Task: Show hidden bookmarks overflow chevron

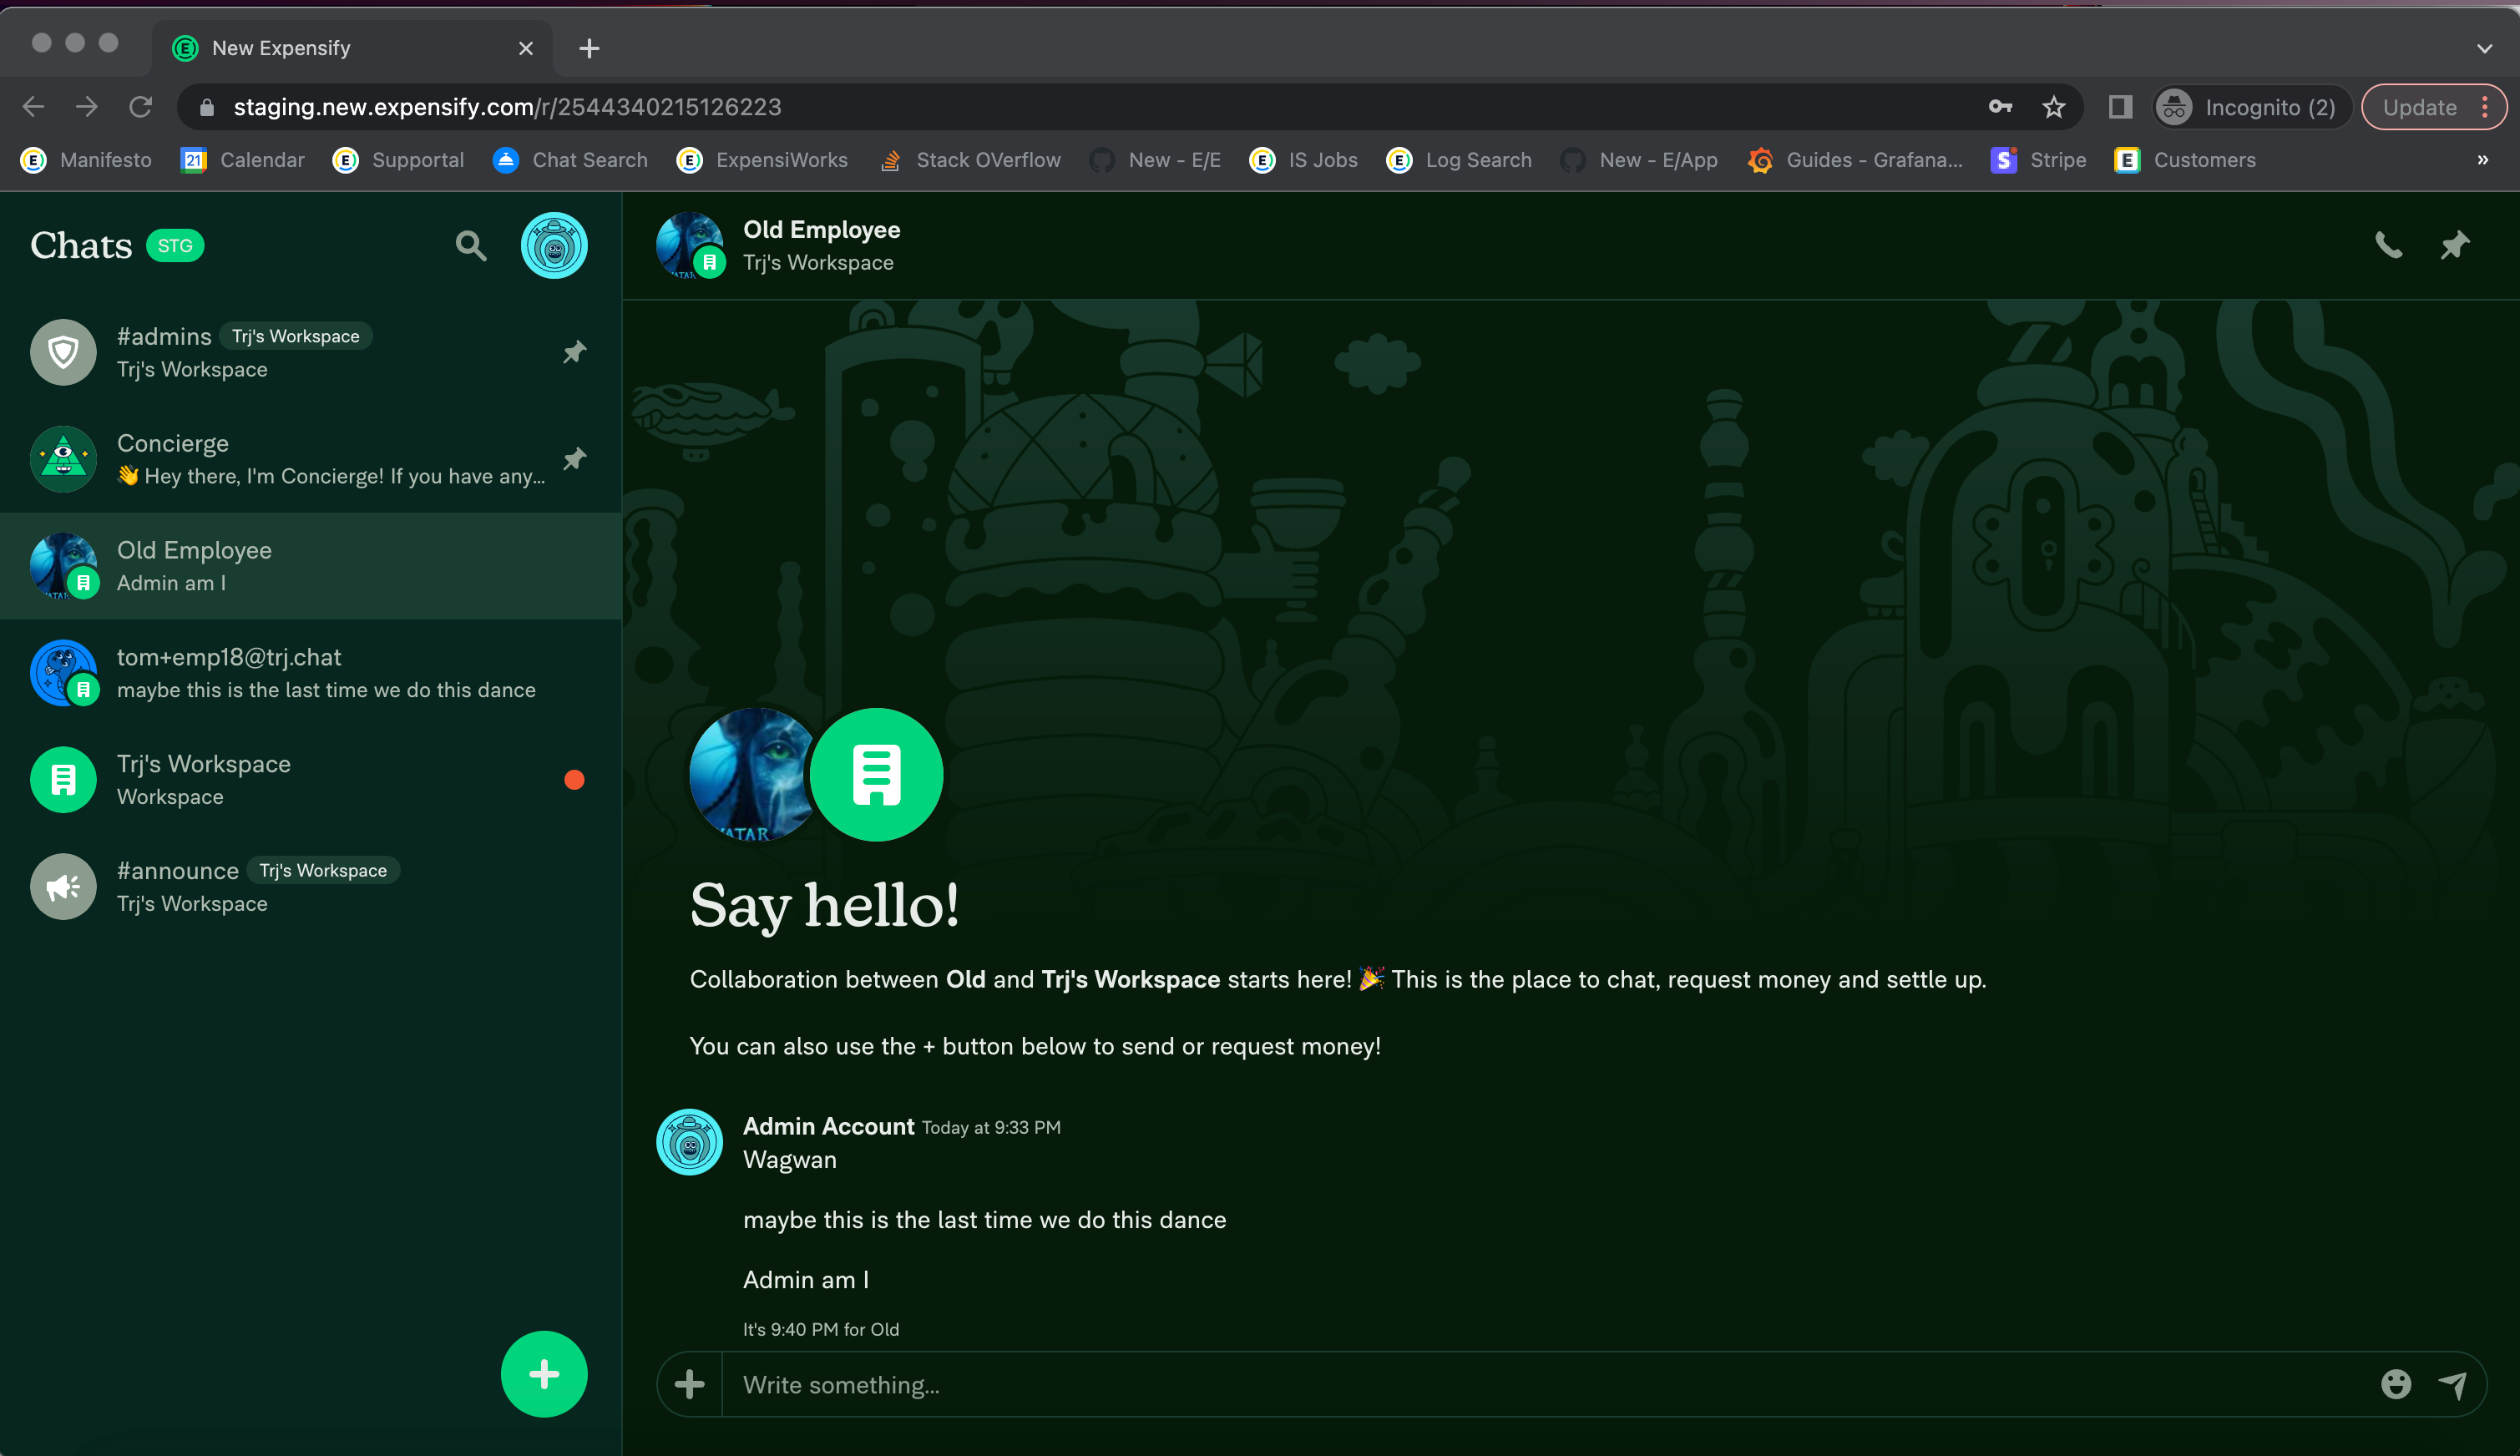Action: tap(2483, 160)
